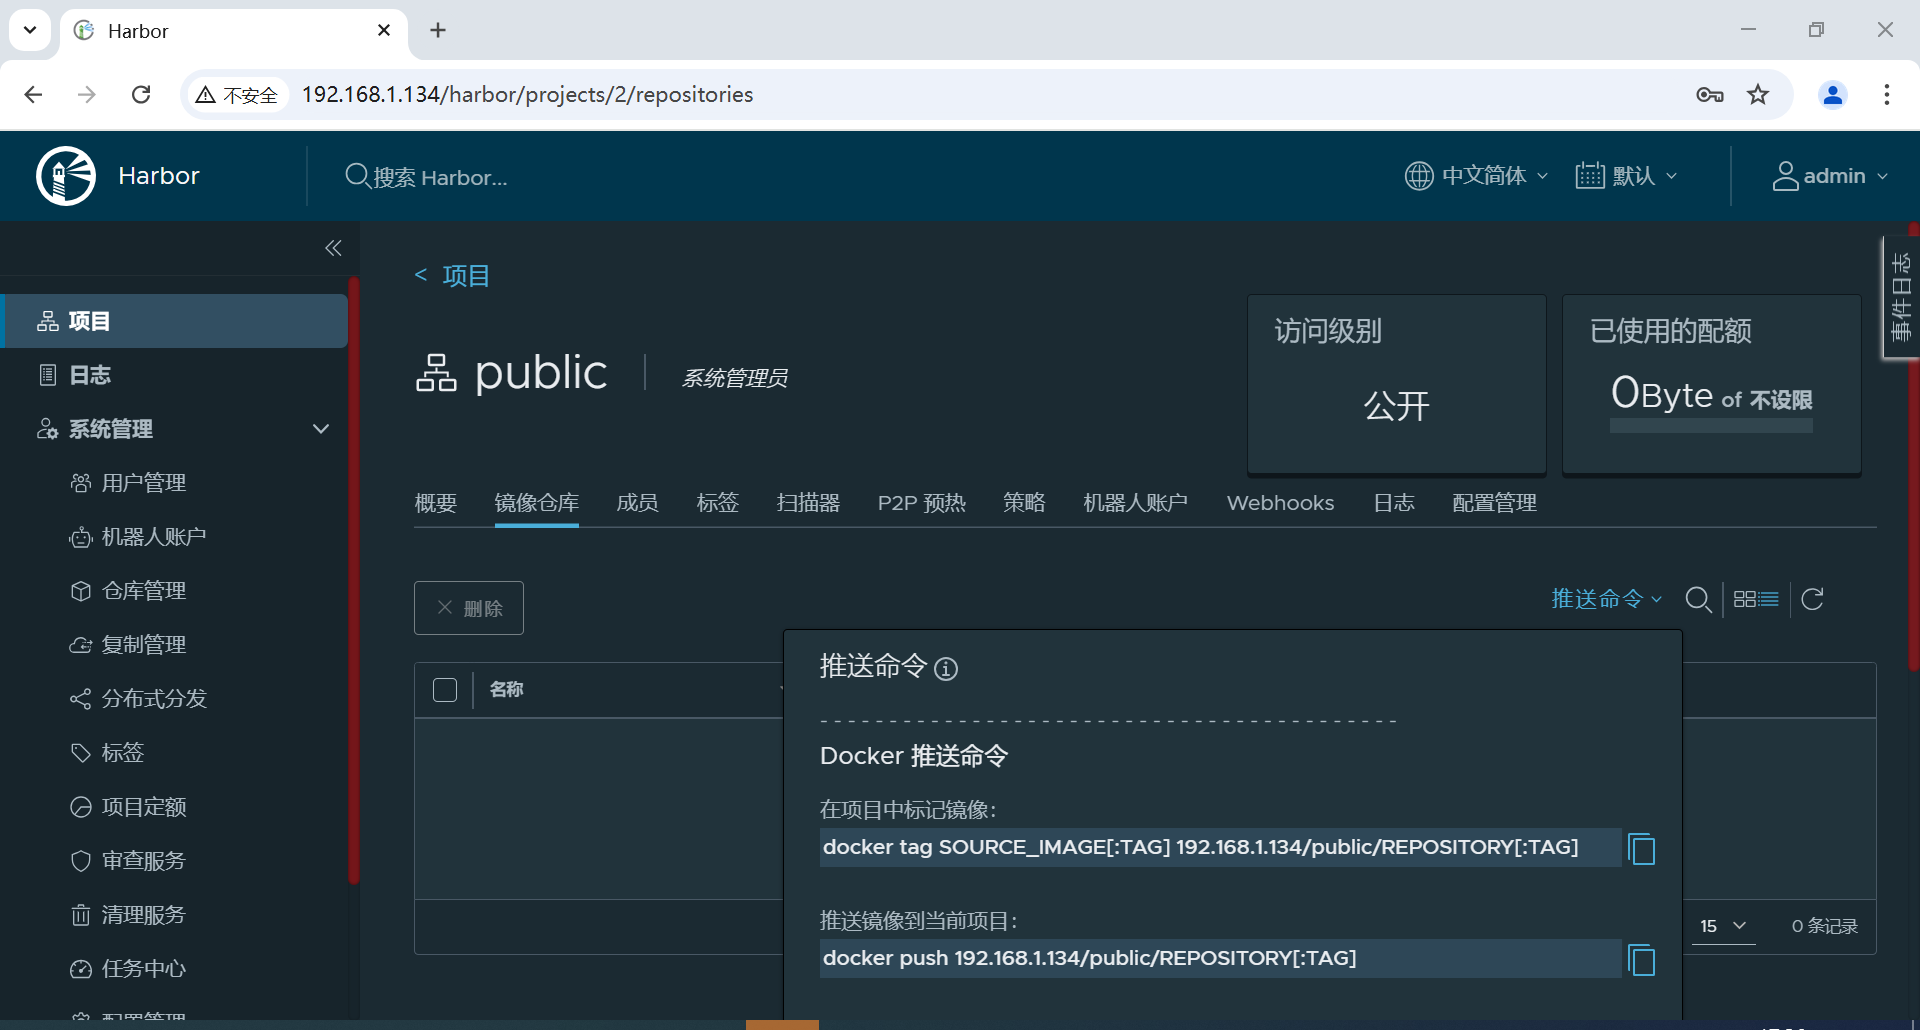Image resolution: width=1920 pixels, height=1030 pixels.
Task: Copy the docker tag command
Action: [x=1641, y=849]
